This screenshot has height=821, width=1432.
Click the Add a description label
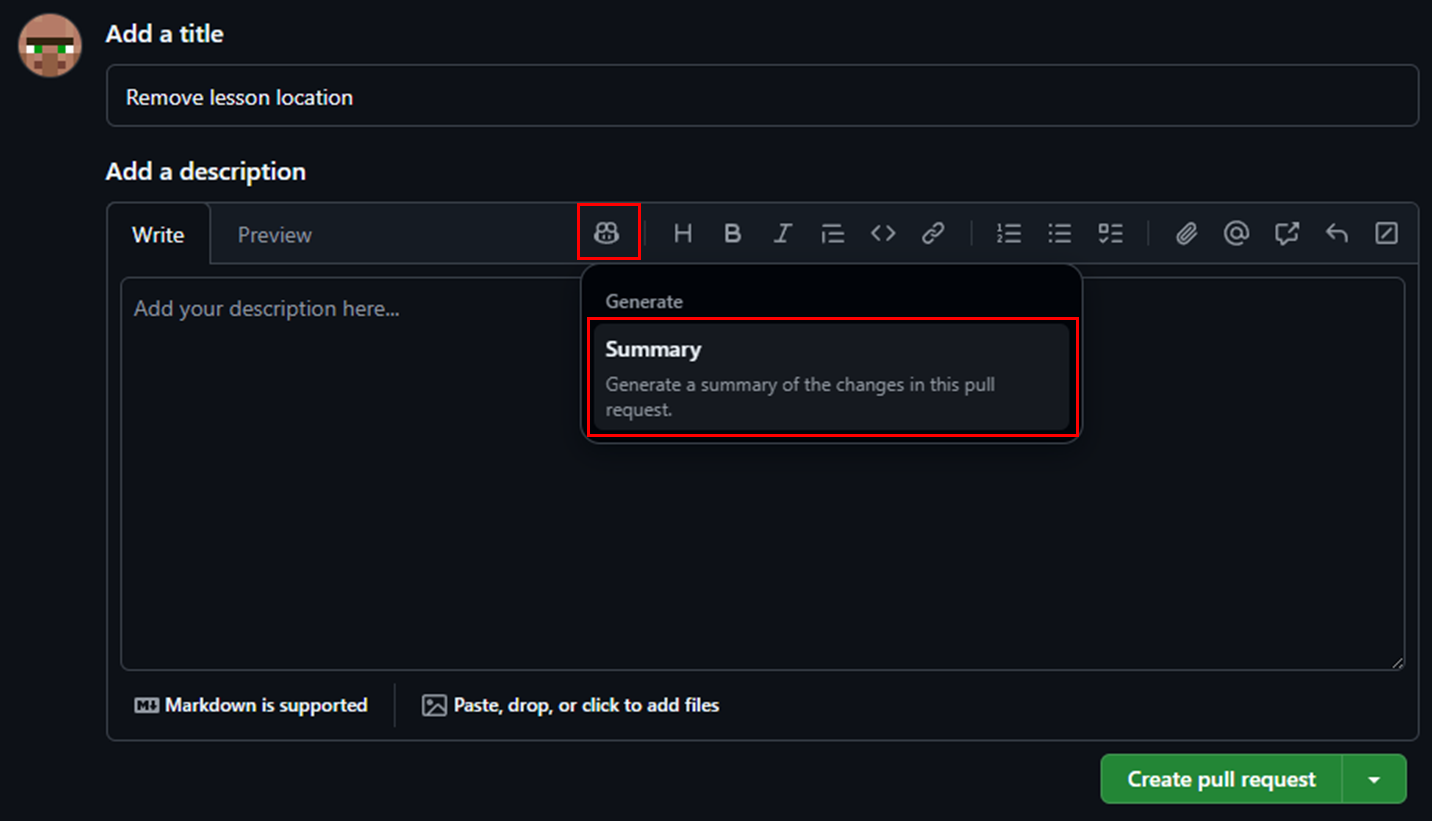[x=206, y=172]
